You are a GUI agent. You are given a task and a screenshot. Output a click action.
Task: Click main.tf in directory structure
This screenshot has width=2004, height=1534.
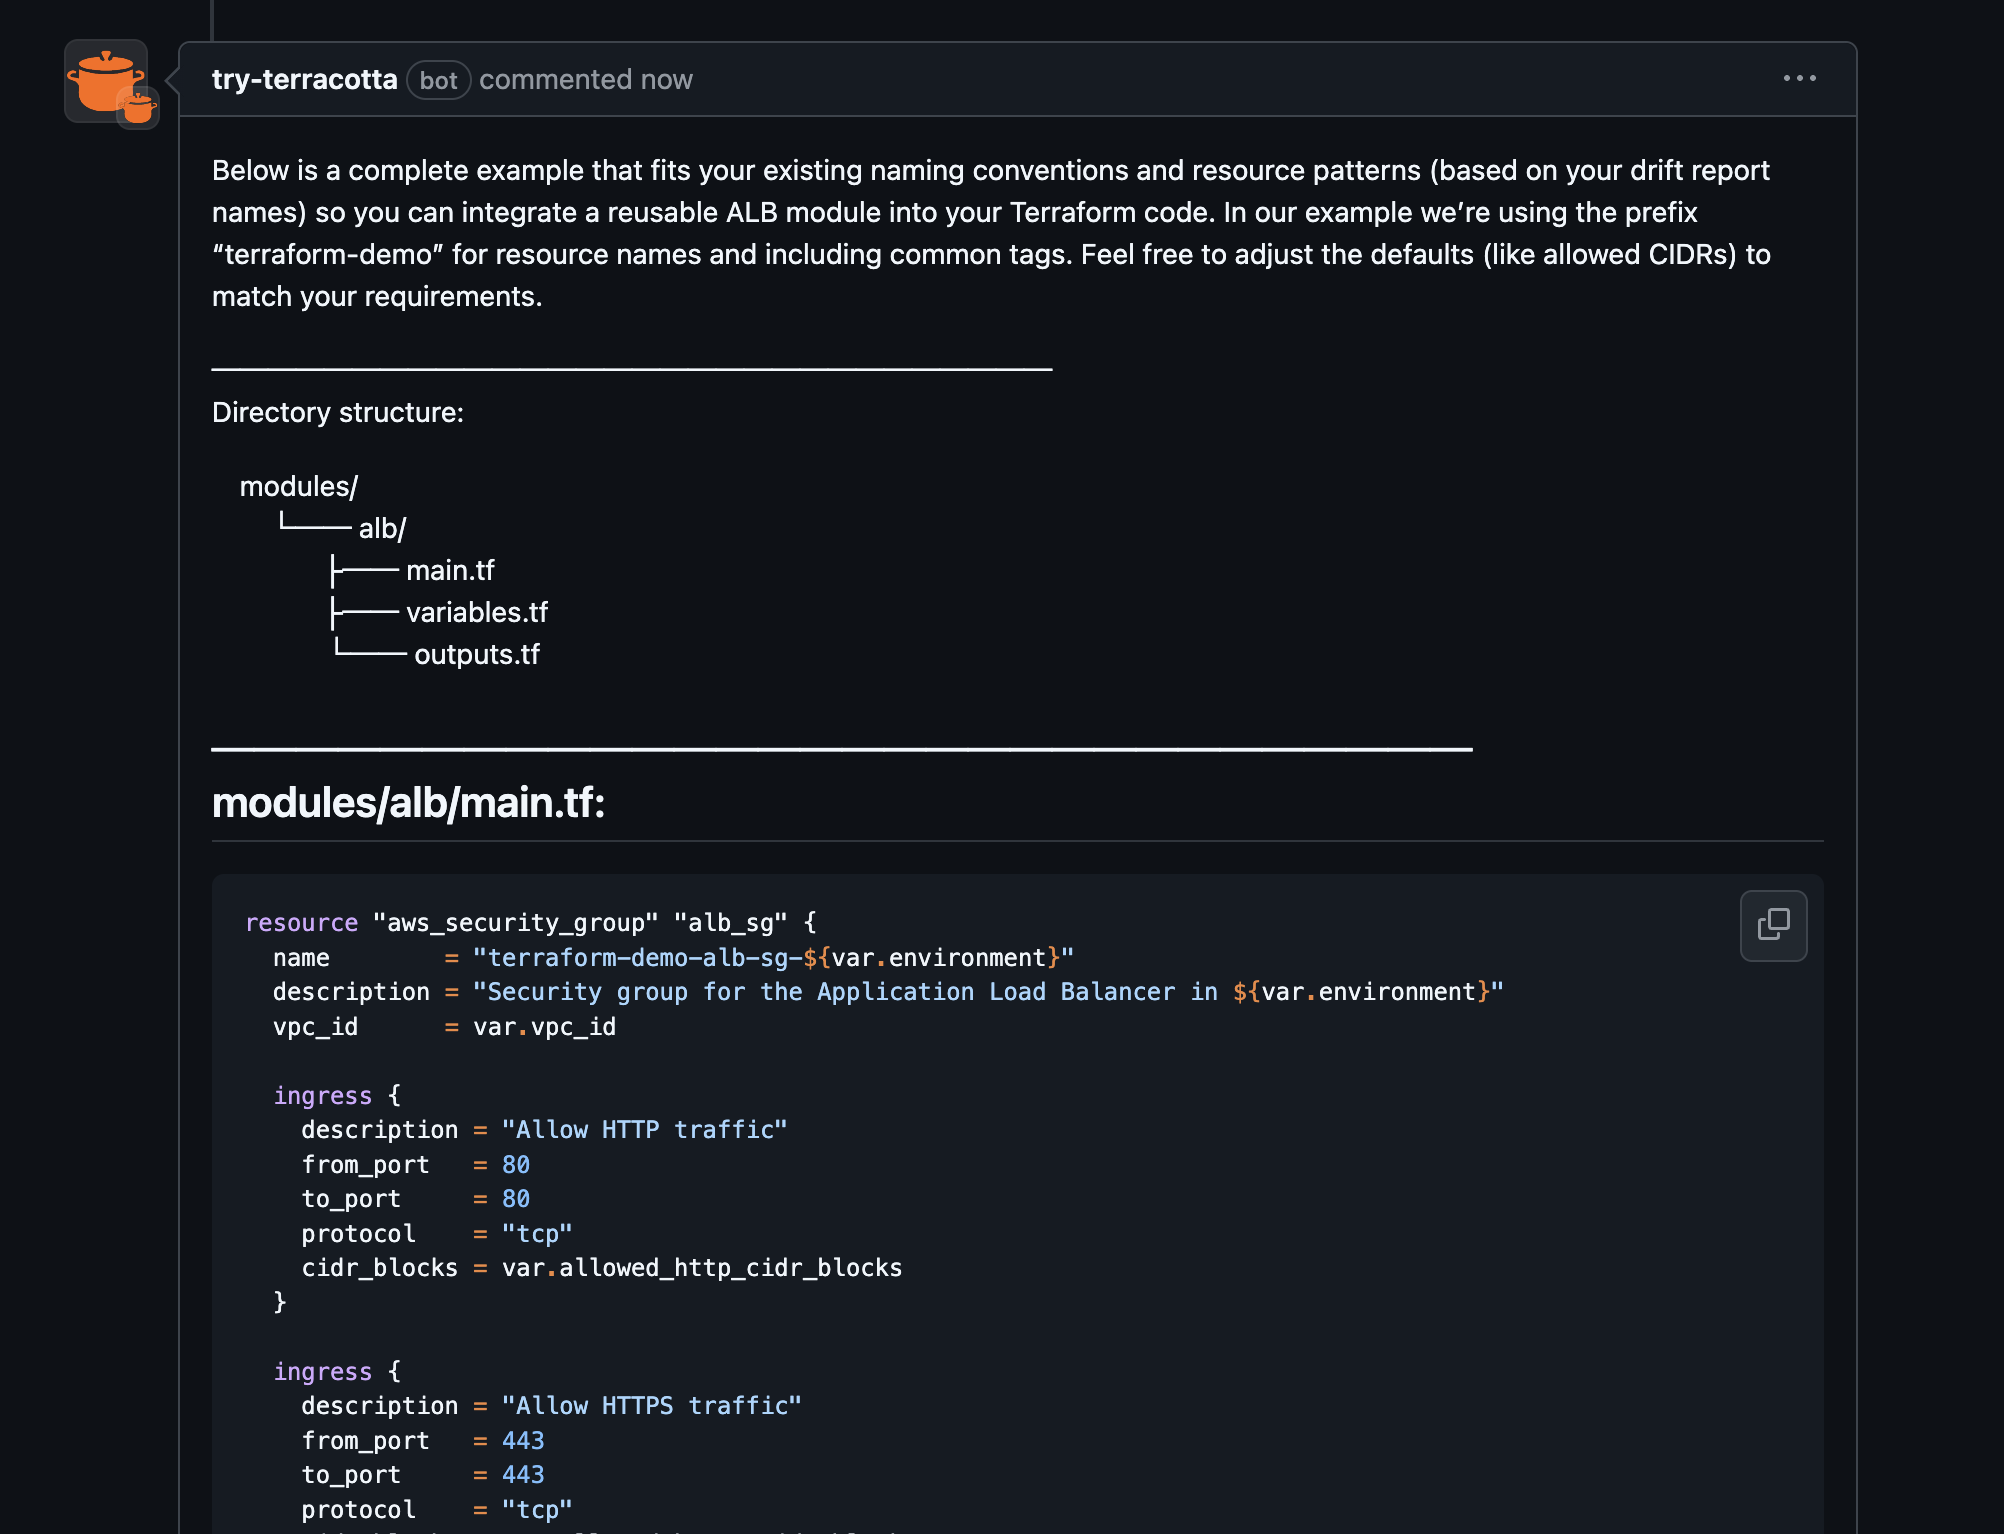[450, 571]
